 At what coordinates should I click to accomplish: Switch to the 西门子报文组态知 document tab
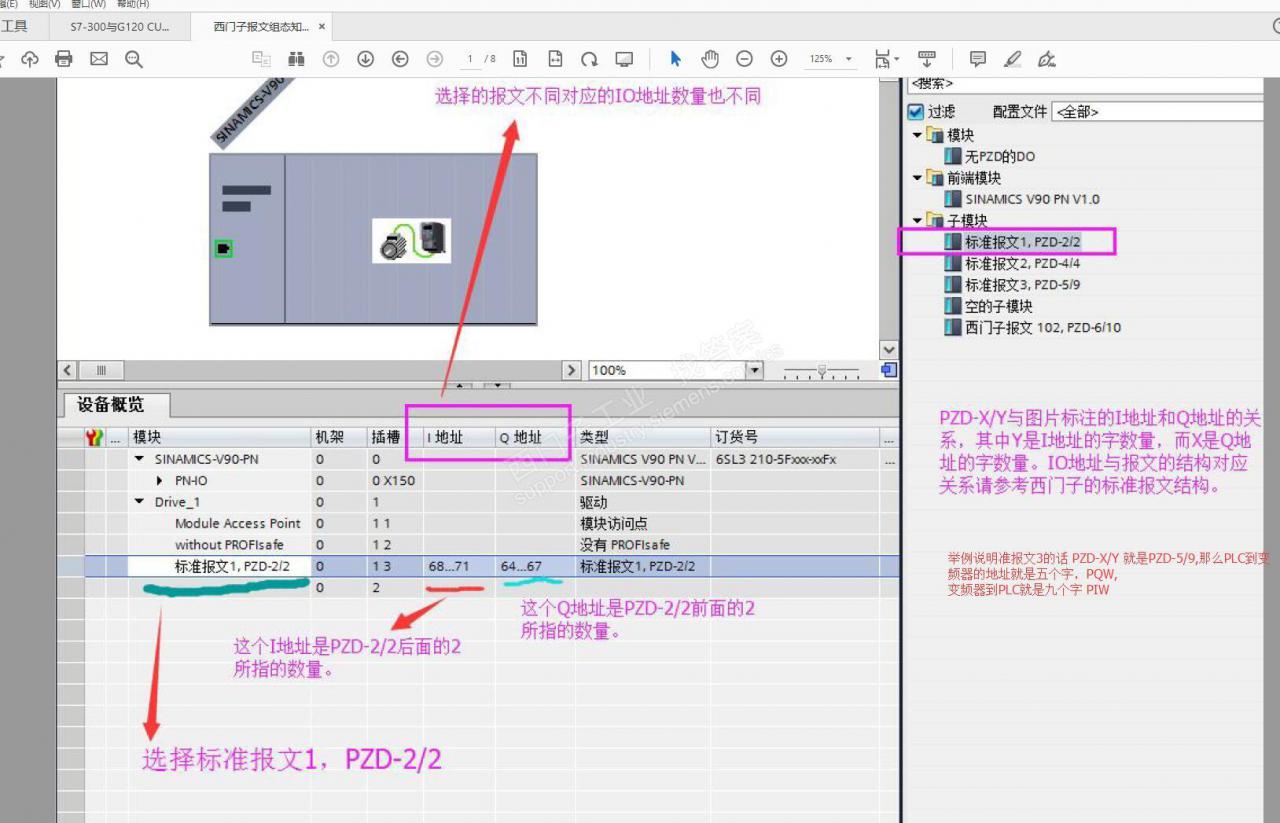[260, 27]
